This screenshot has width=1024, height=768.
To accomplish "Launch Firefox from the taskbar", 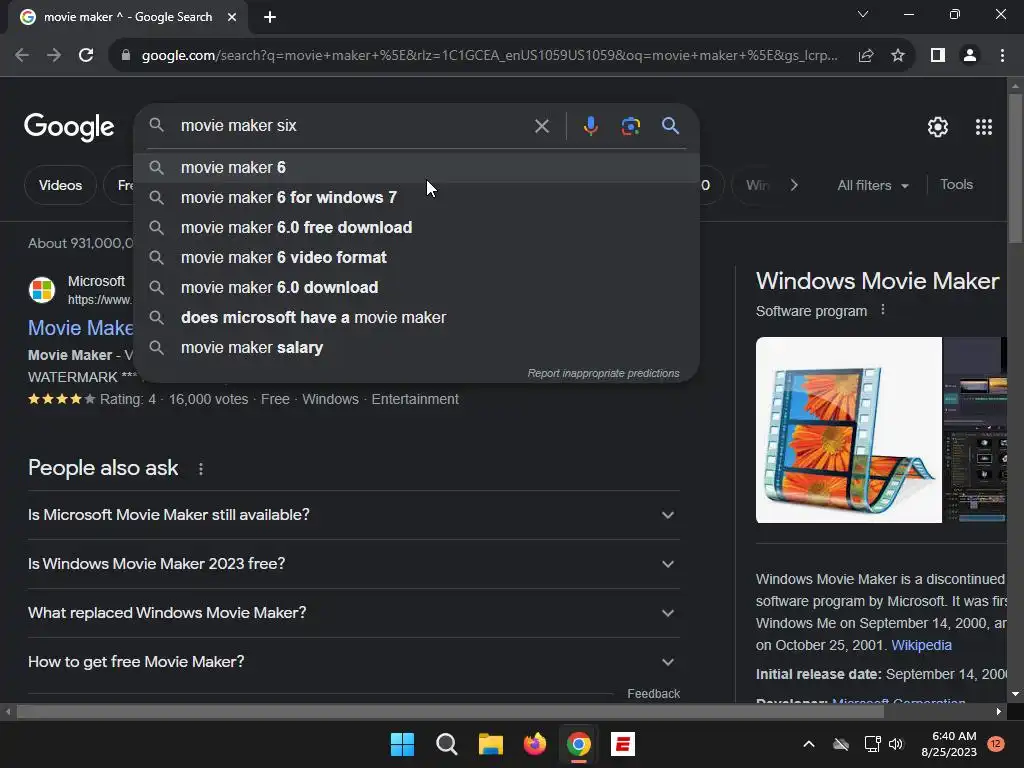I will 535,744.
